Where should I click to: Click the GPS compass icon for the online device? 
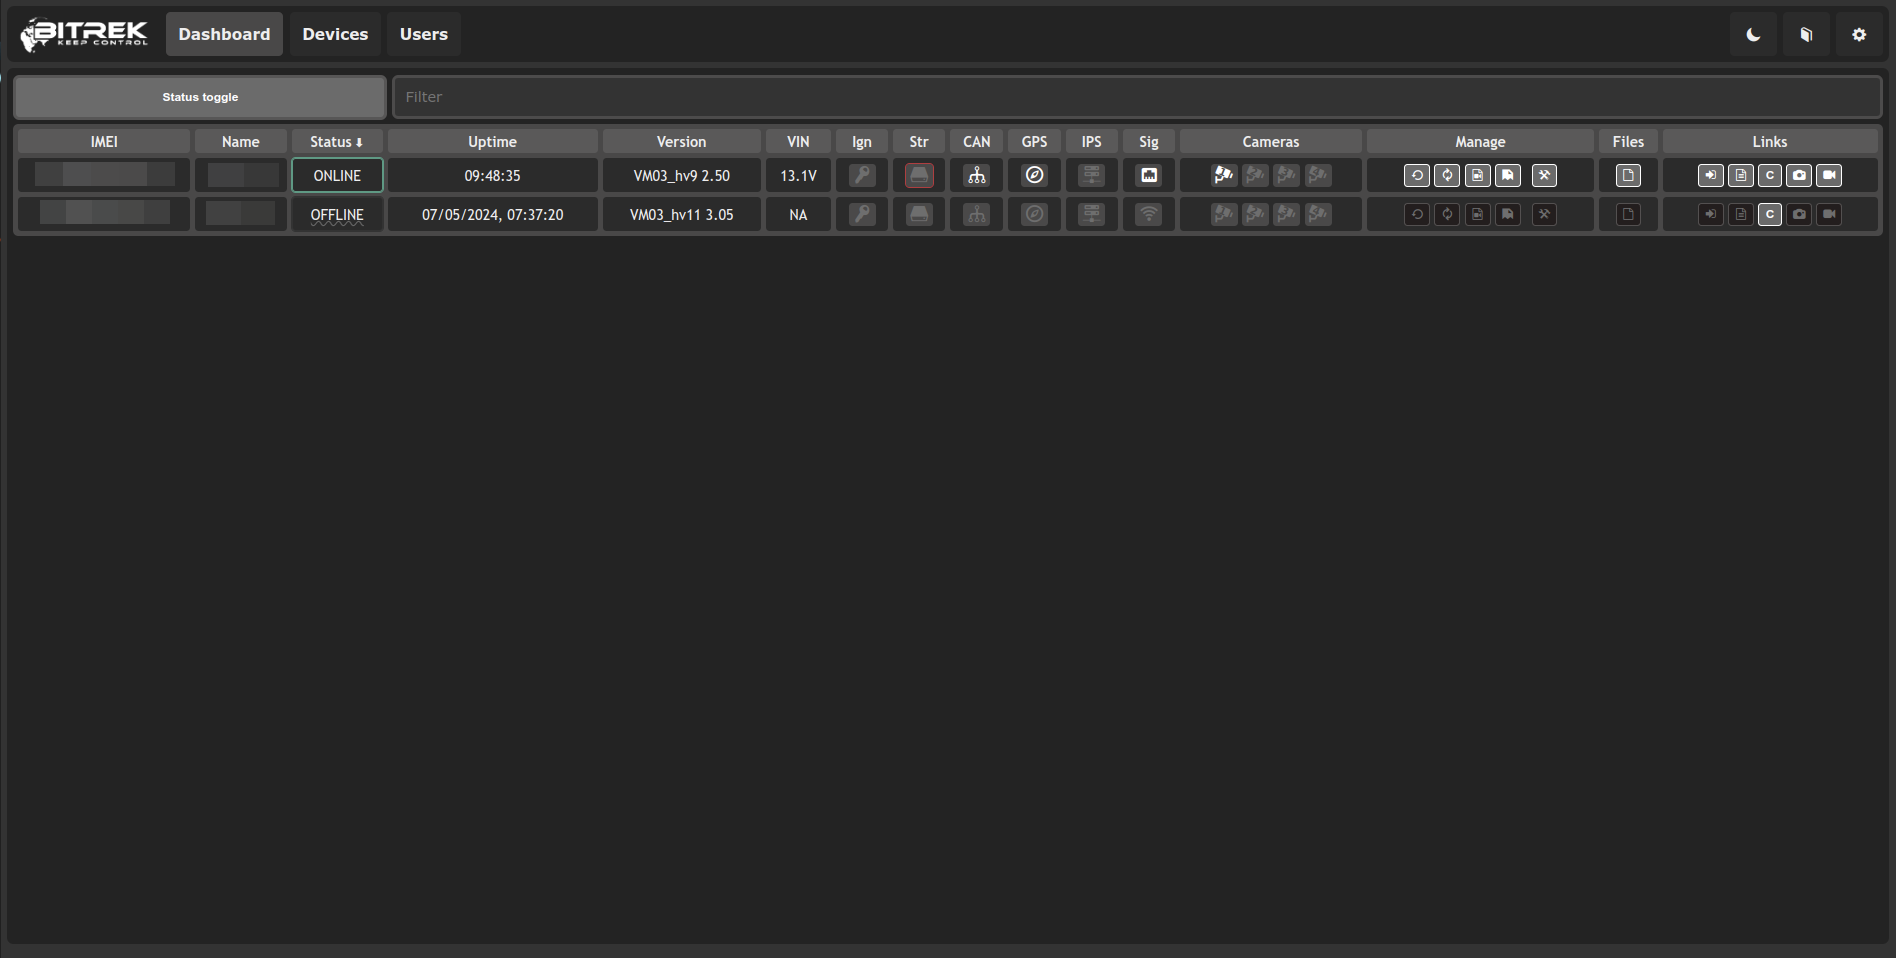1034,176
